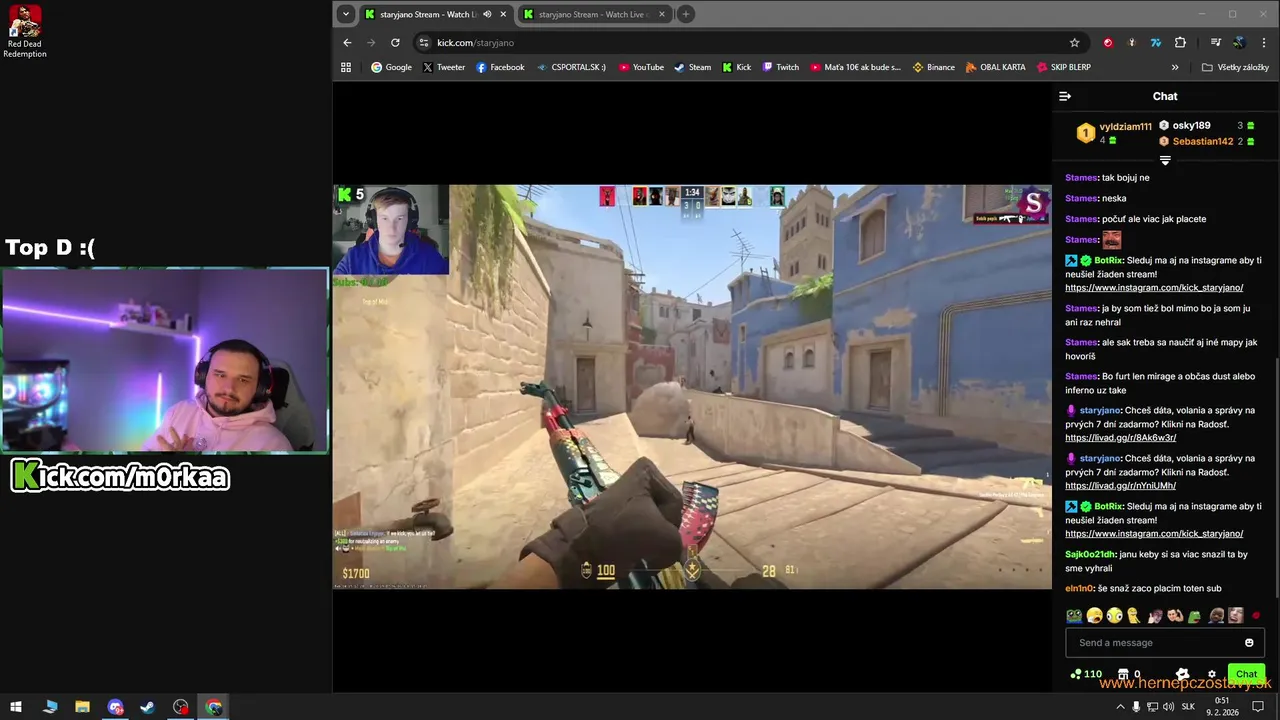This screenshot has width=1280, height=720.
Task: Open Sebastian142 leaderboard profile
Action: point(1202,141)
